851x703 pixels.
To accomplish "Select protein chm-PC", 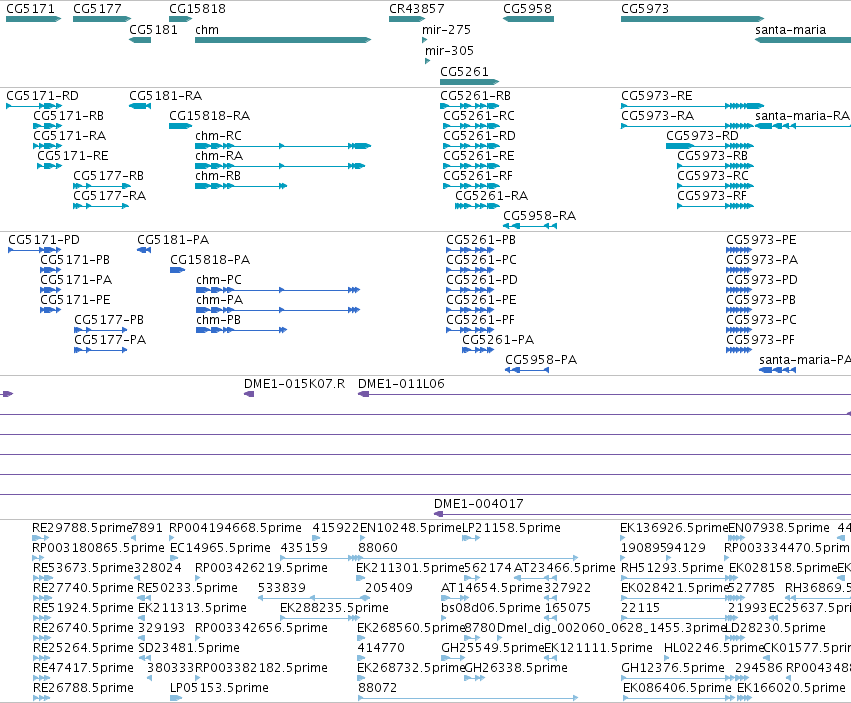I will tap(278, 290).
